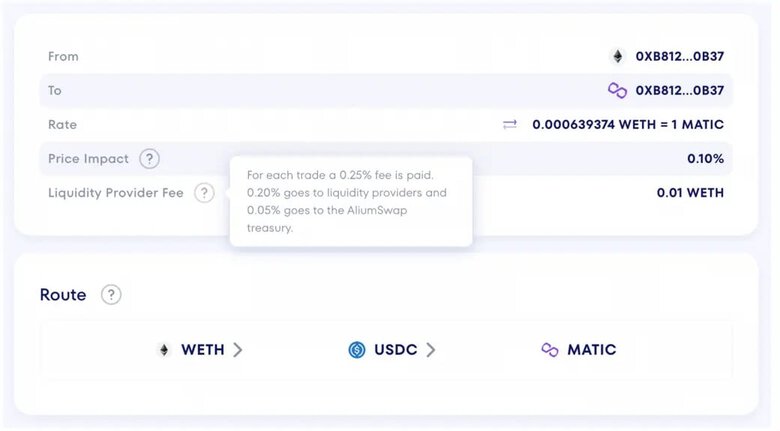The image size is (780, 431).
Task: Click the MATIC label in the route
Action: point(592,350)
